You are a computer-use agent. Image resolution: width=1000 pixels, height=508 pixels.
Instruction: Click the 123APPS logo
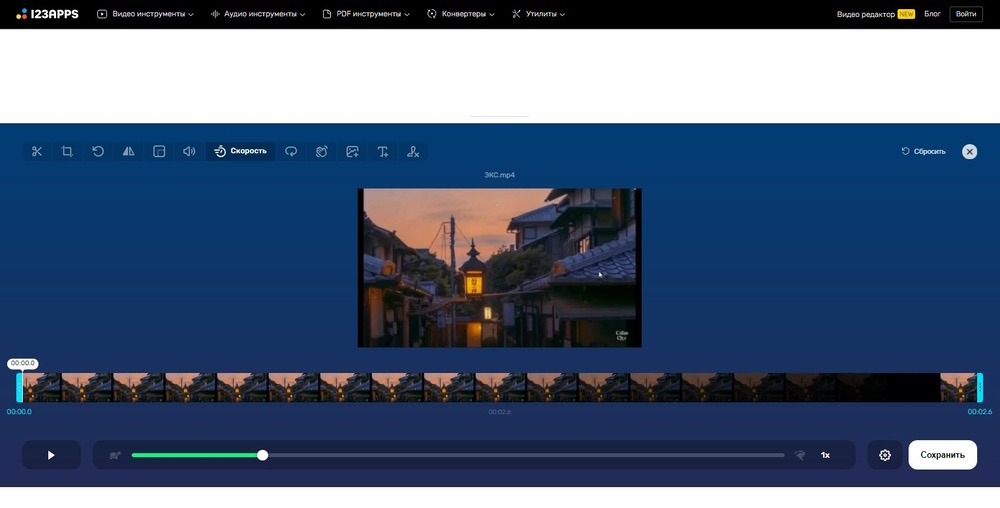(47, 14)
